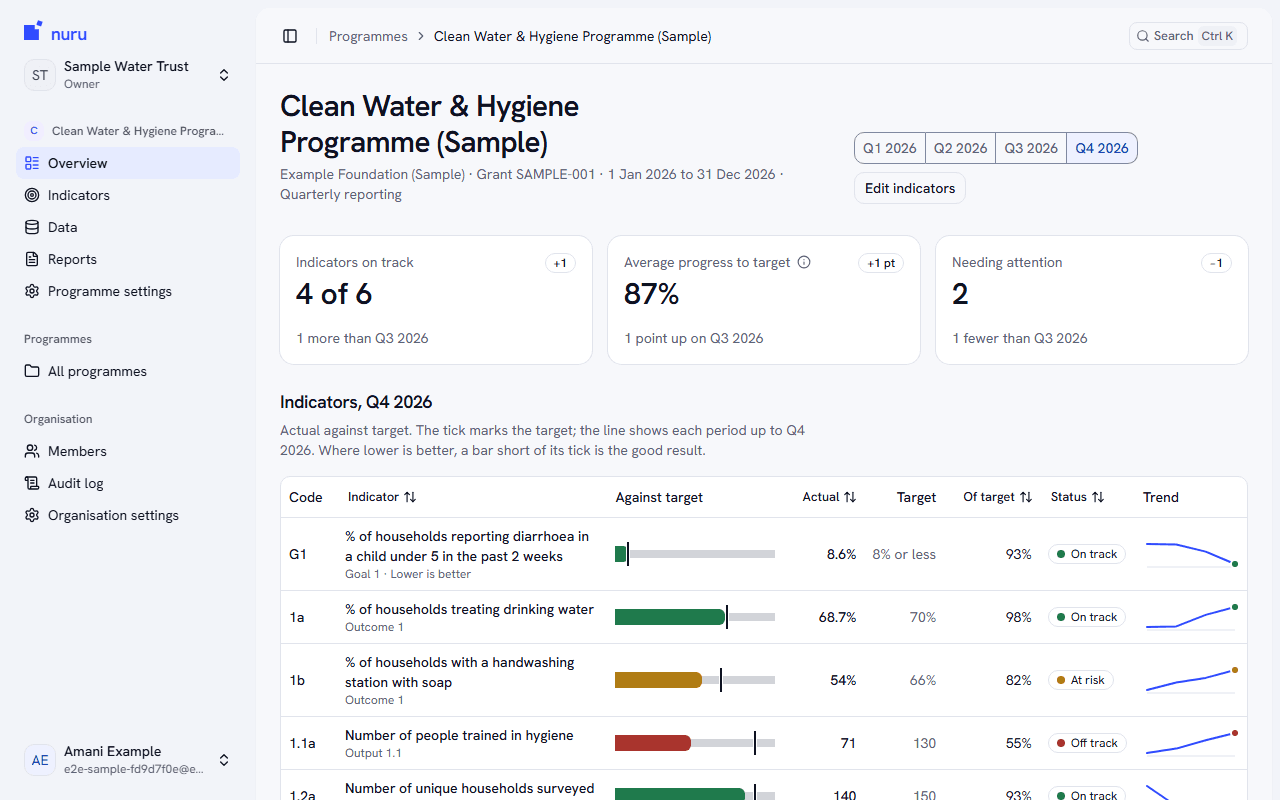Open Reports section
This screenshot has height=800, width=1280.
(x=128, y=259)
